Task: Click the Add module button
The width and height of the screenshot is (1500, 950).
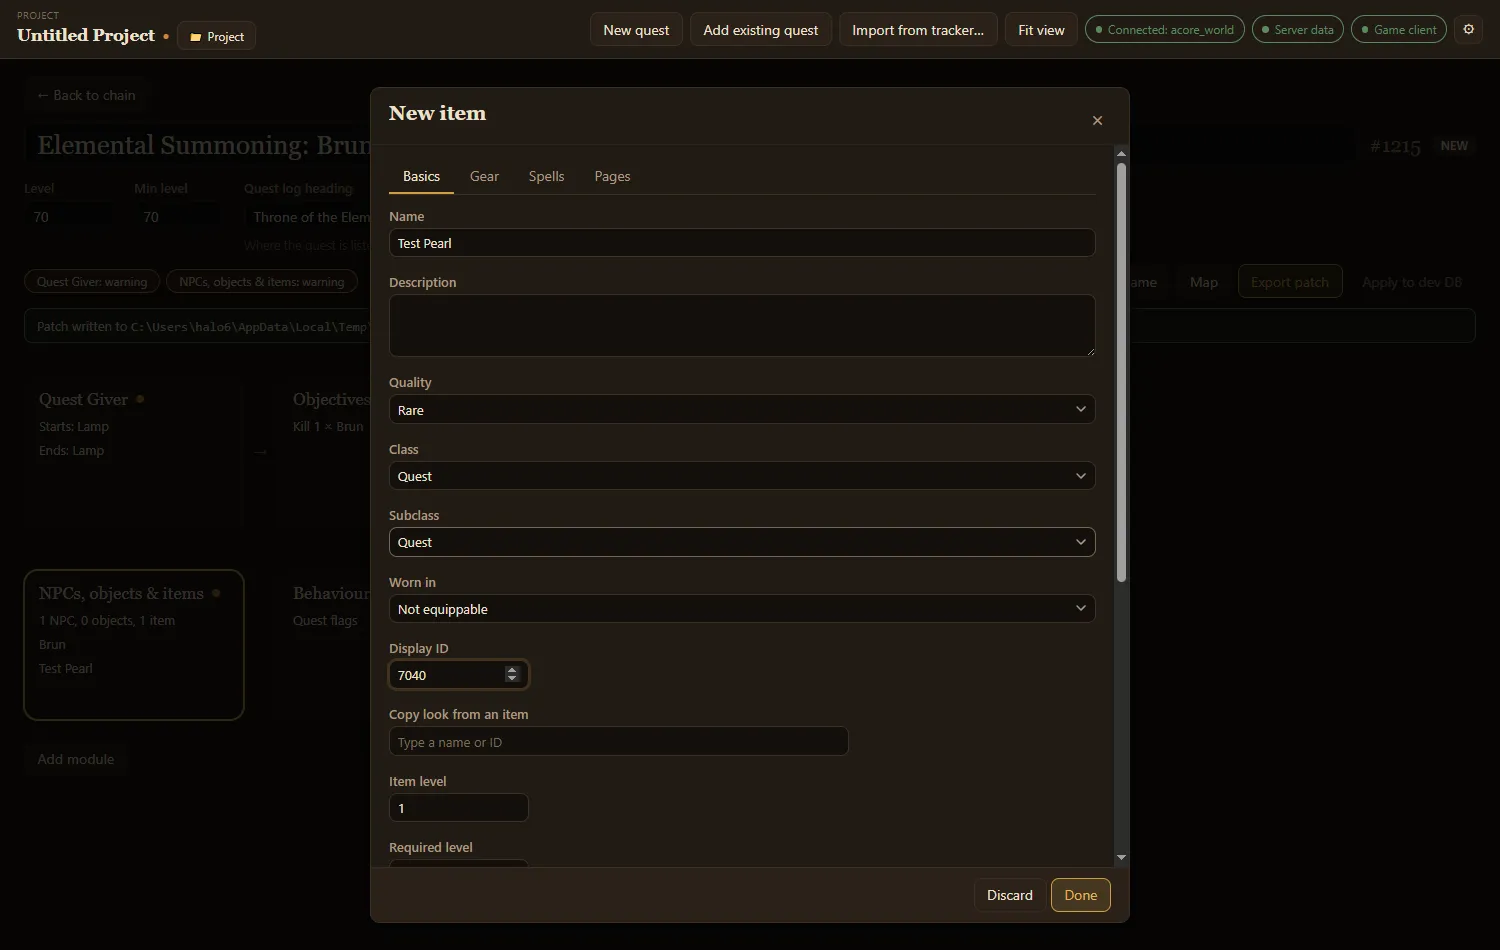Action: (x=76, y=759)
